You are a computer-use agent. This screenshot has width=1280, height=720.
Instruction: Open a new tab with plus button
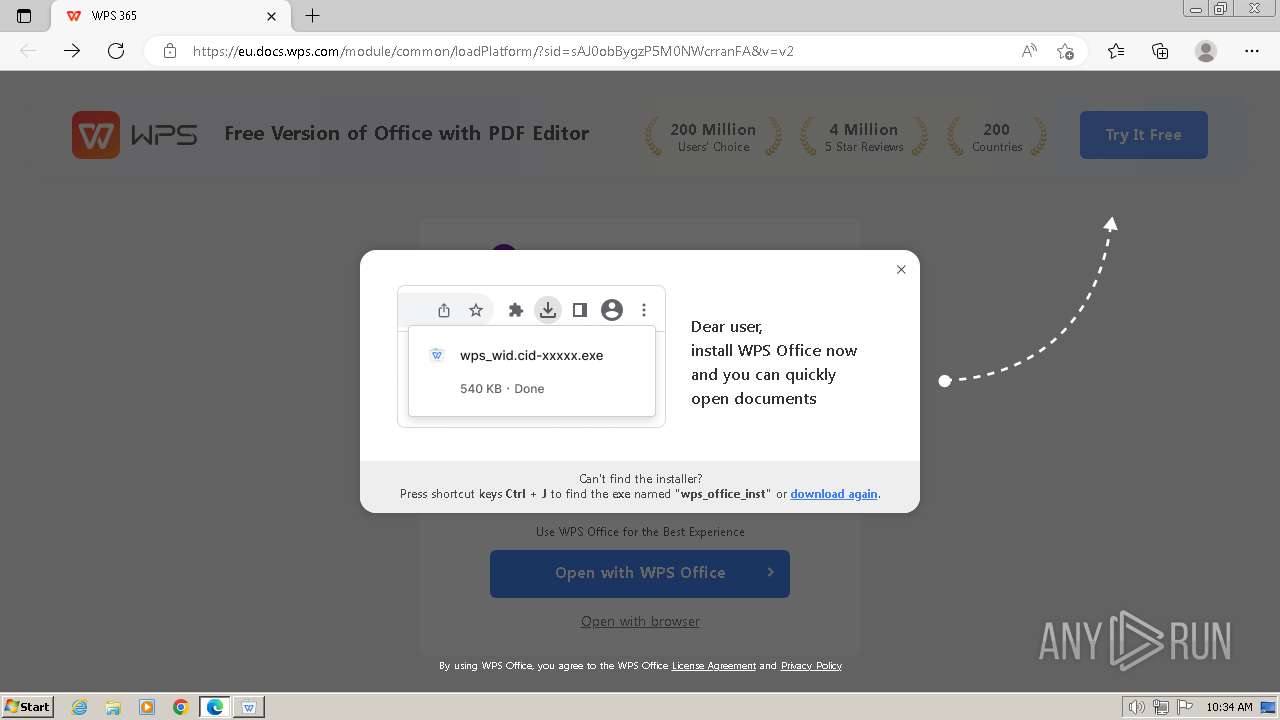[x=312, y=16]
